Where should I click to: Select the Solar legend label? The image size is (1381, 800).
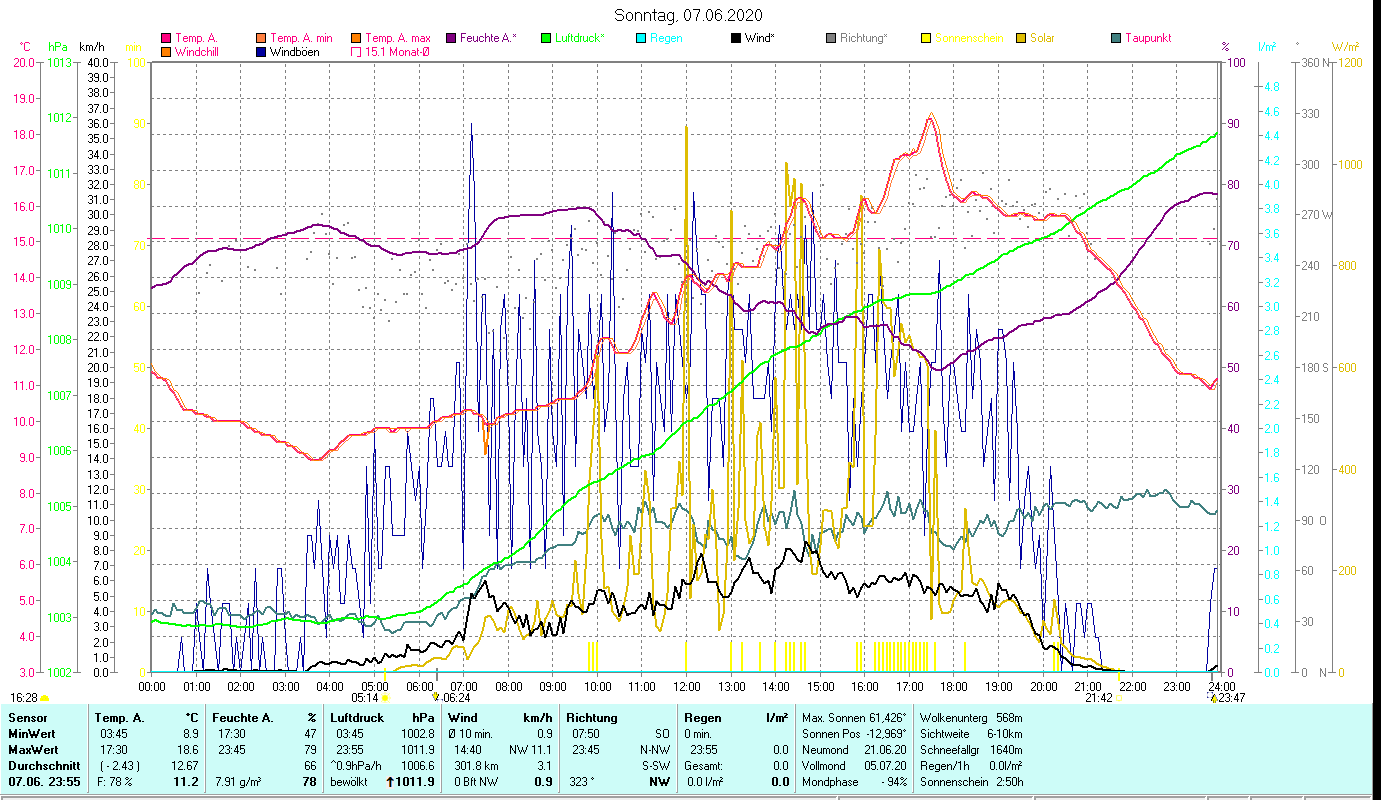(x=1042, y=39)
